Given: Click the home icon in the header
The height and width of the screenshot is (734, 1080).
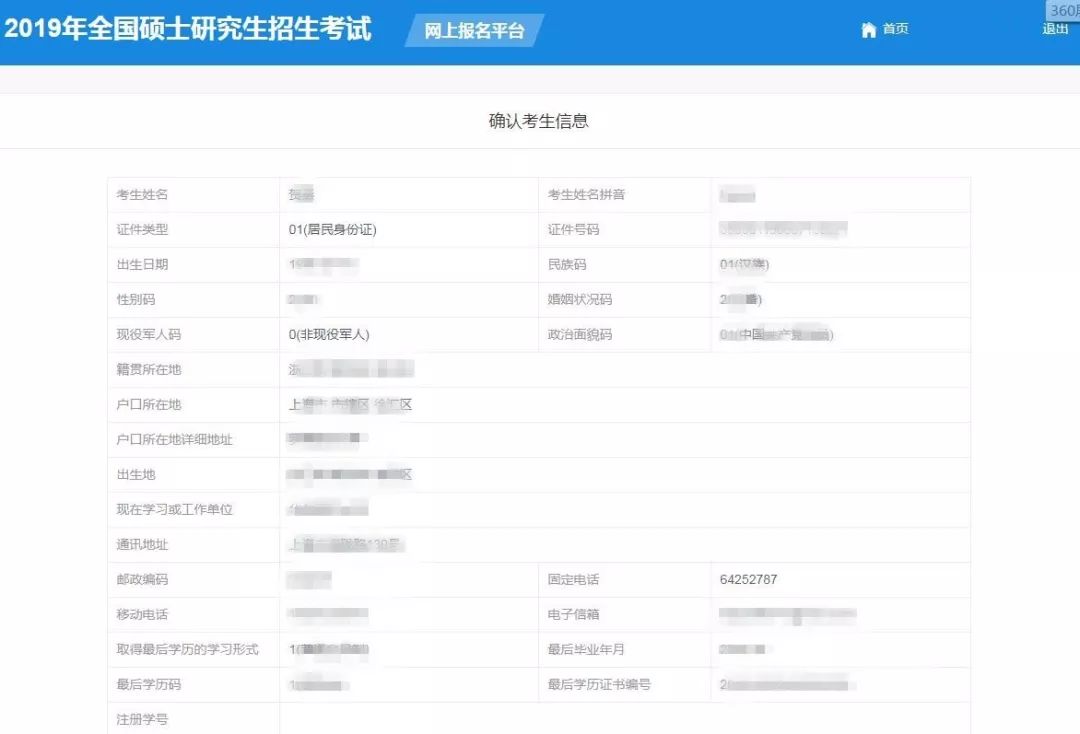Looking at the screenshot, I should click(868, 30).
